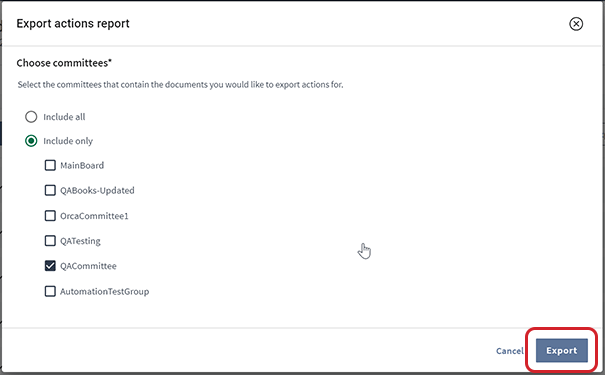Tick the QABooks-Updated checkbox
This screenshot has width=605, height=375.
pyautogui.click(x=50, y=190)
